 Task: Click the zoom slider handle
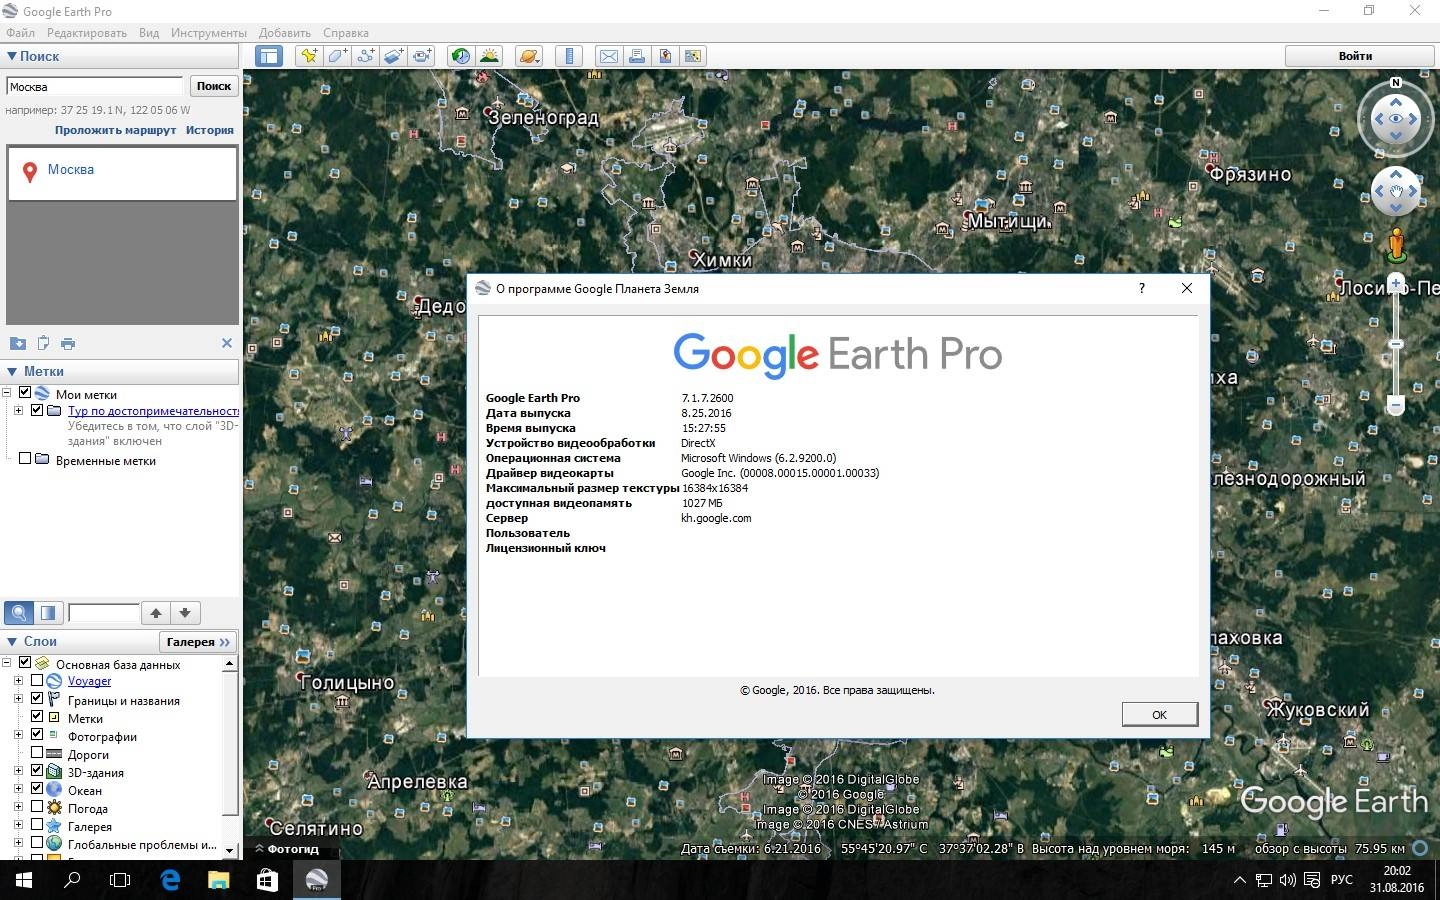1396,344
